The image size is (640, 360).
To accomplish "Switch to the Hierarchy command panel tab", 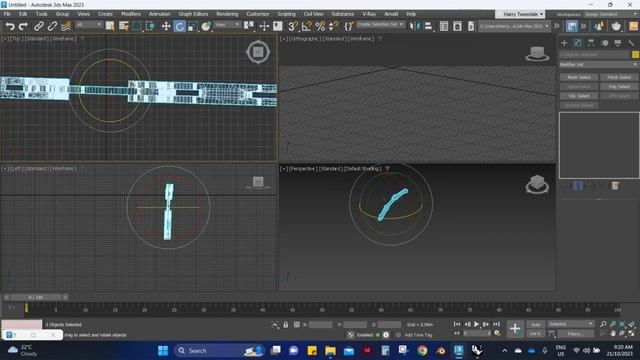I will pos(591,43).
